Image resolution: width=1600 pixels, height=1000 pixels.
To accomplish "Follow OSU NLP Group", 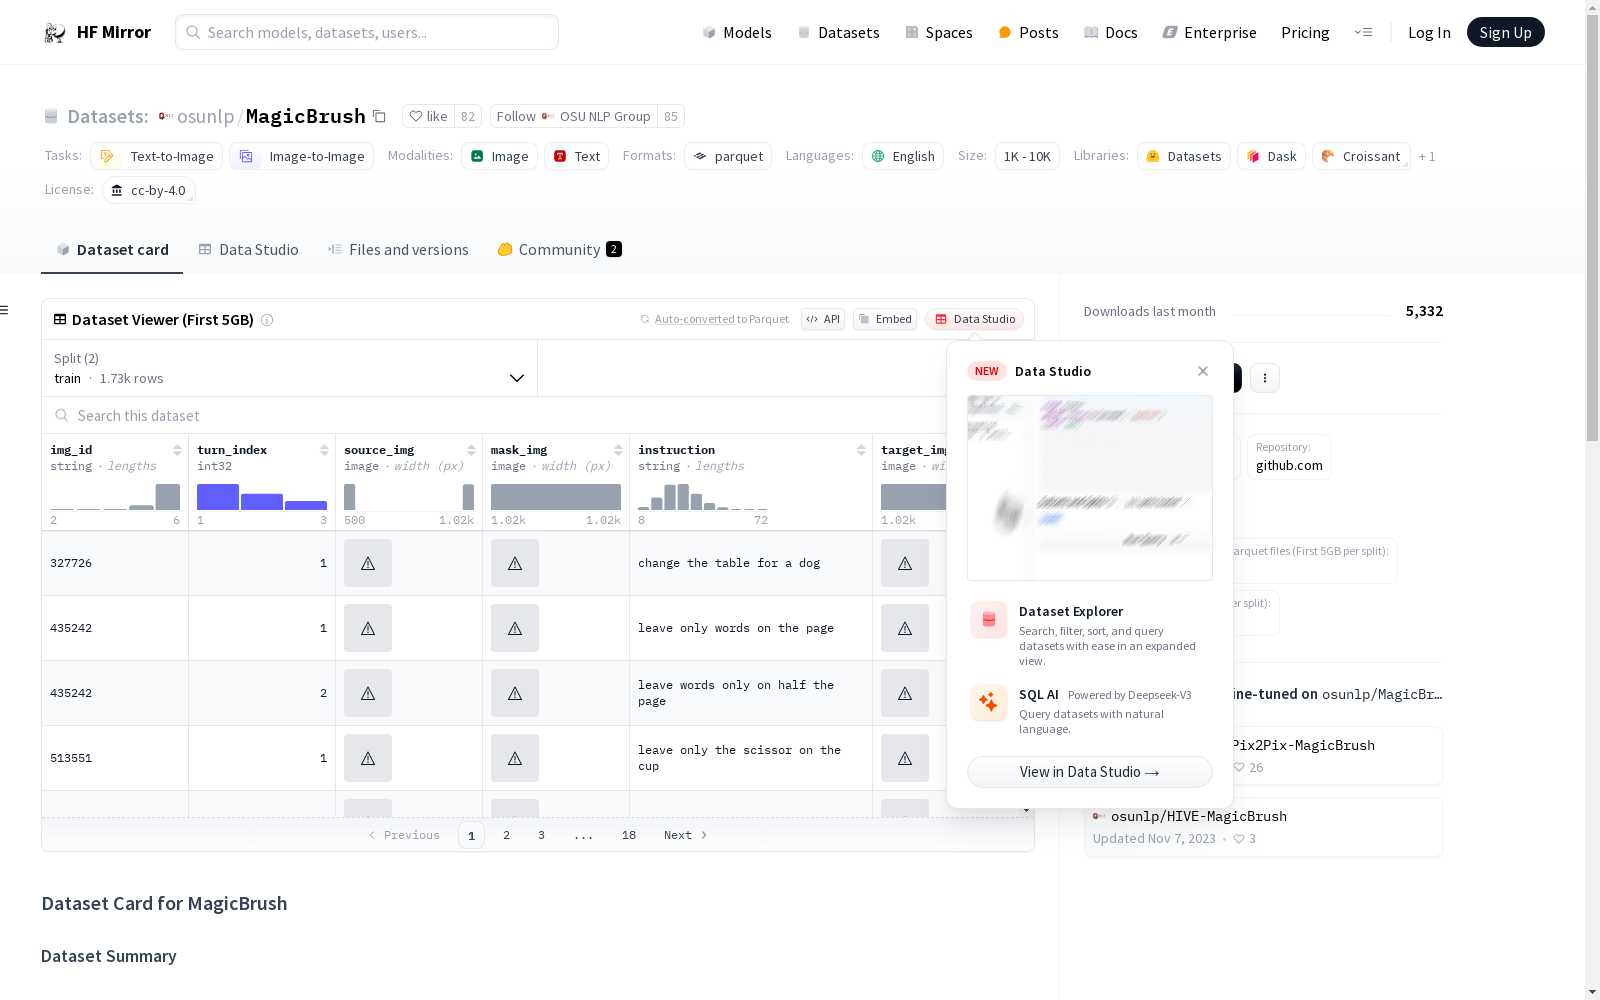I will pos(573,116).
